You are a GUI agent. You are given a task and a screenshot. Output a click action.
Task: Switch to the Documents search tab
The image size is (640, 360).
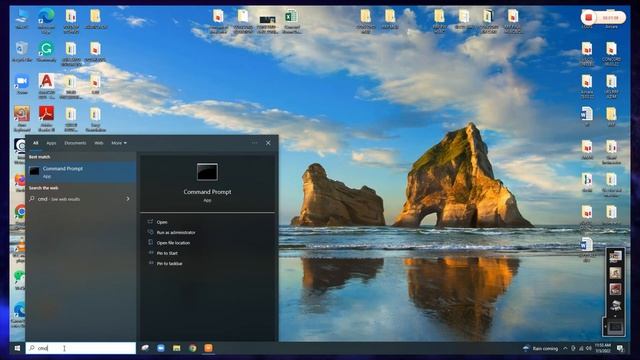point(75,143)
